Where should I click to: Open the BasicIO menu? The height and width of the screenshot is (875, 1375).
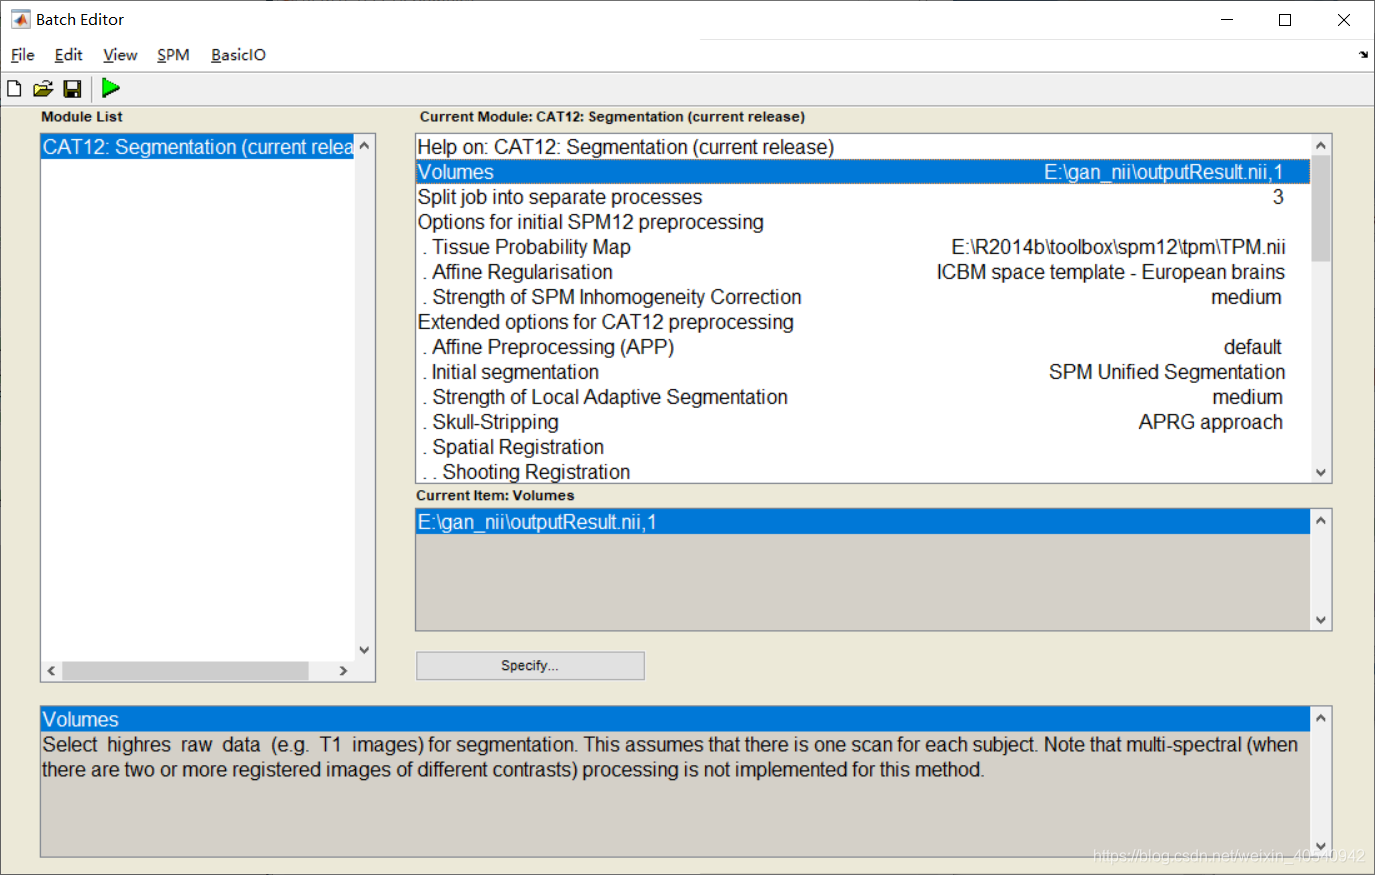click(x=238, y=55)
